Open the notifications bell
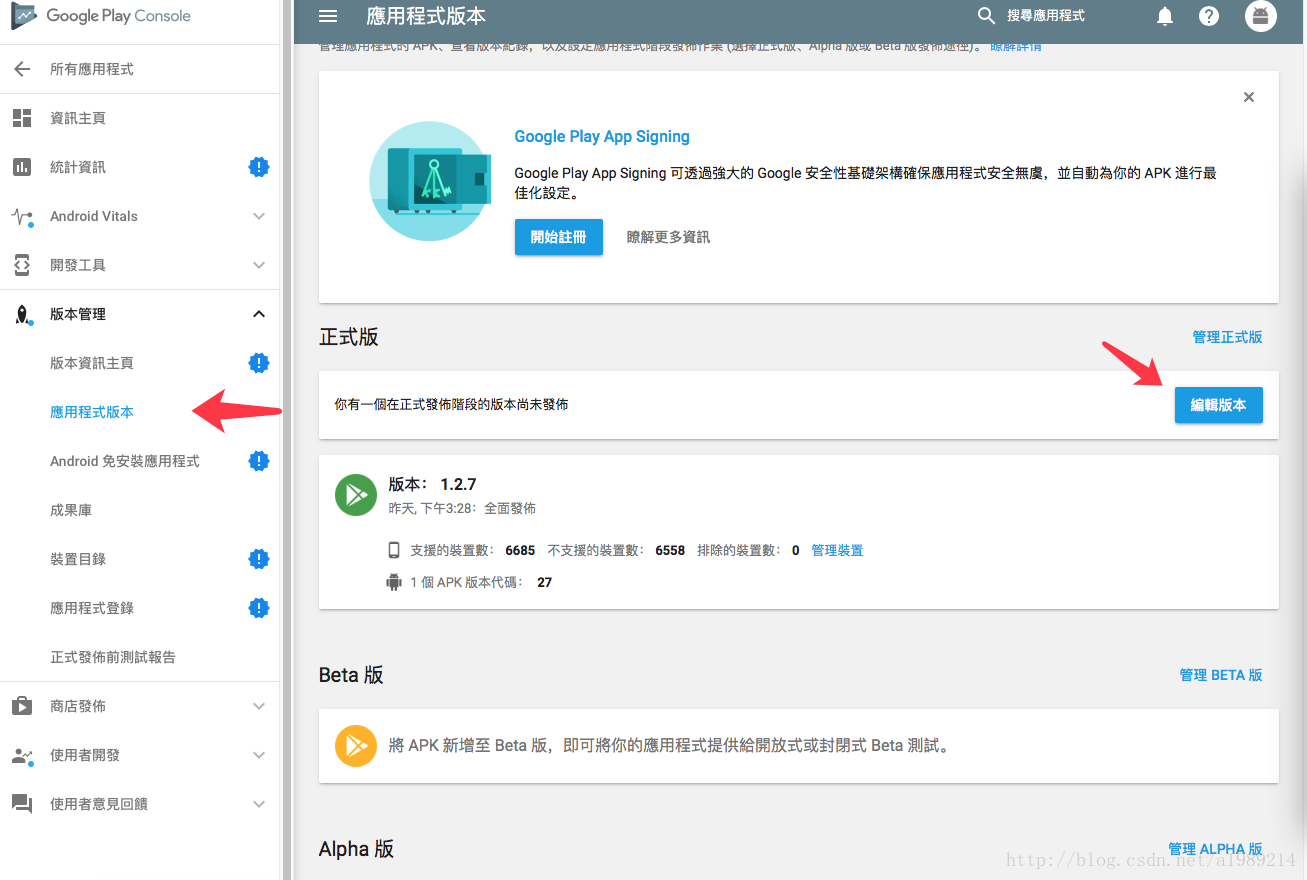 [x=1164, y=15]
